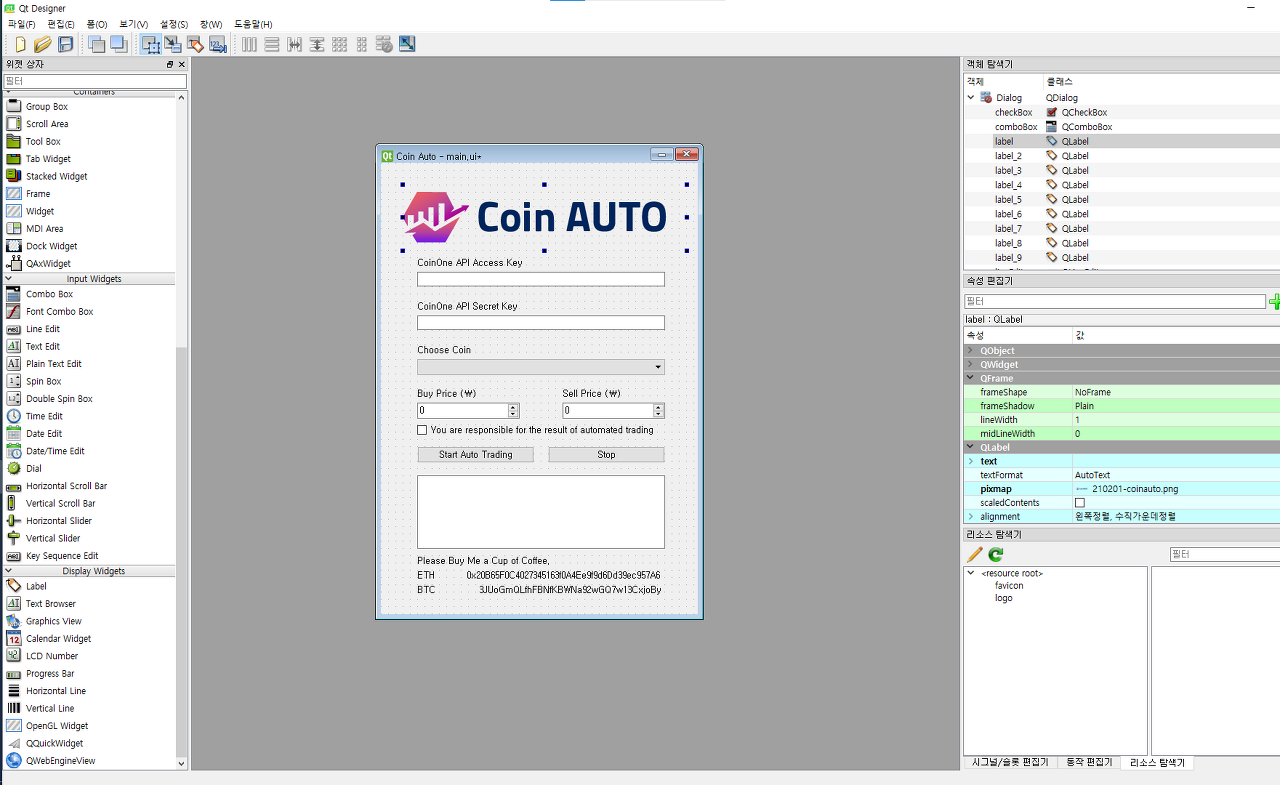Open the 도움말(H) menu
1280x785 pixels.
pyautogui.click(x=253, y=24)
